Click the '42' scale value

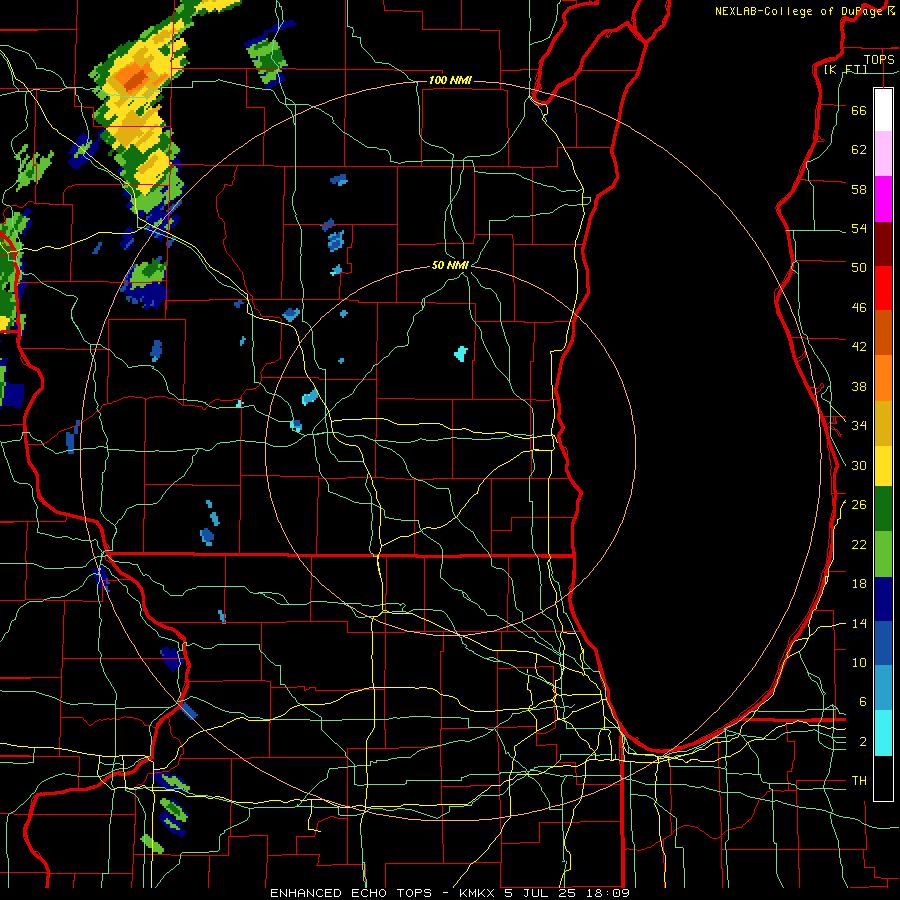(859, 346)
